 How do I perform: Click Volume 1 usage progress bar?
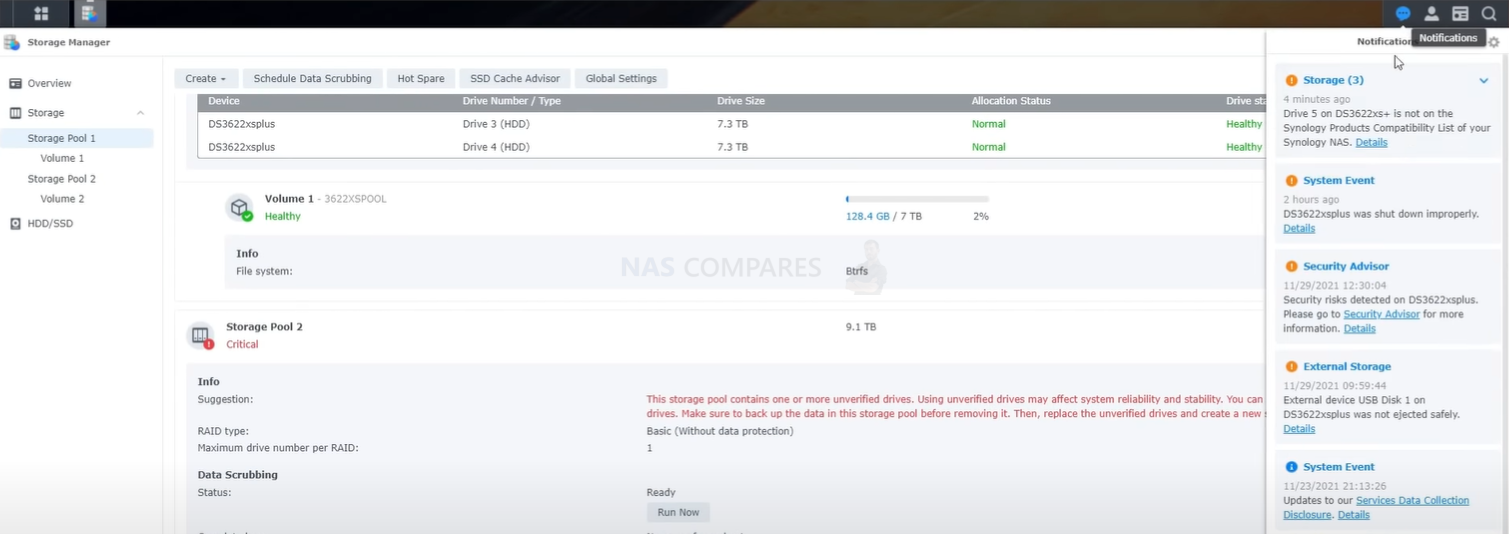tap(917, 199)
